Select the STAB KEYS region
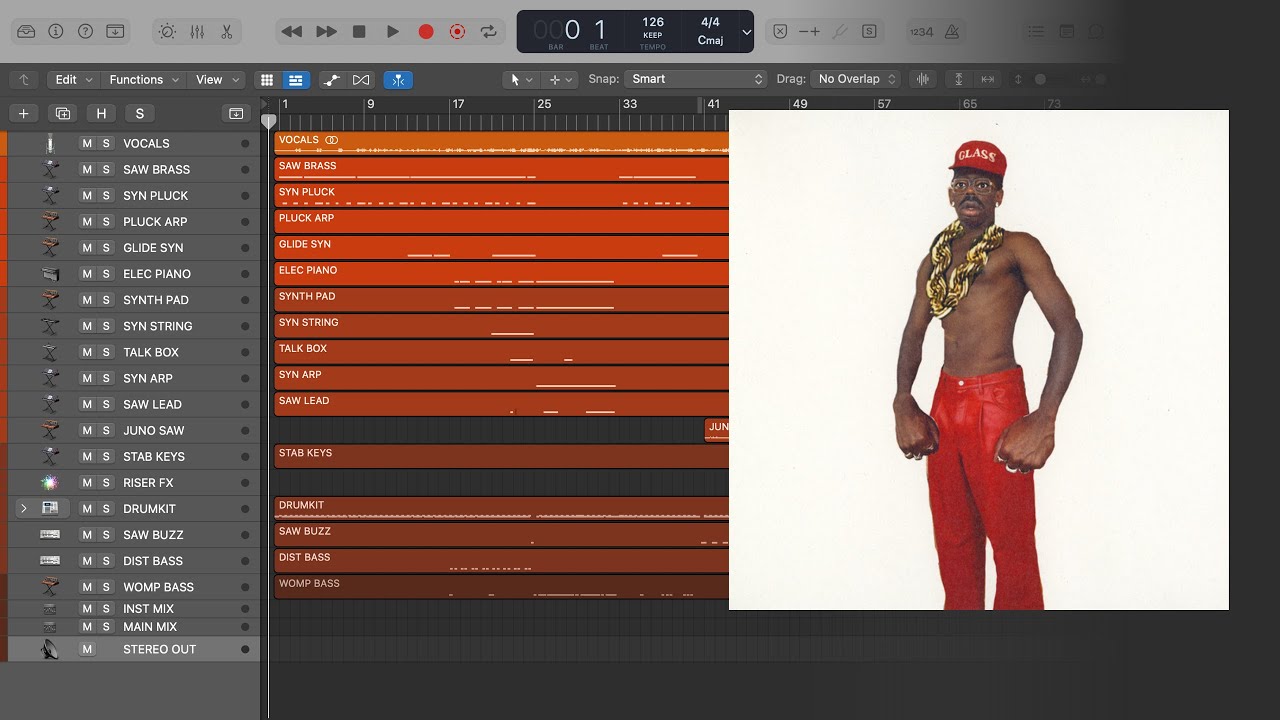Screen dimensions: 1280x720 coord(502,457)
